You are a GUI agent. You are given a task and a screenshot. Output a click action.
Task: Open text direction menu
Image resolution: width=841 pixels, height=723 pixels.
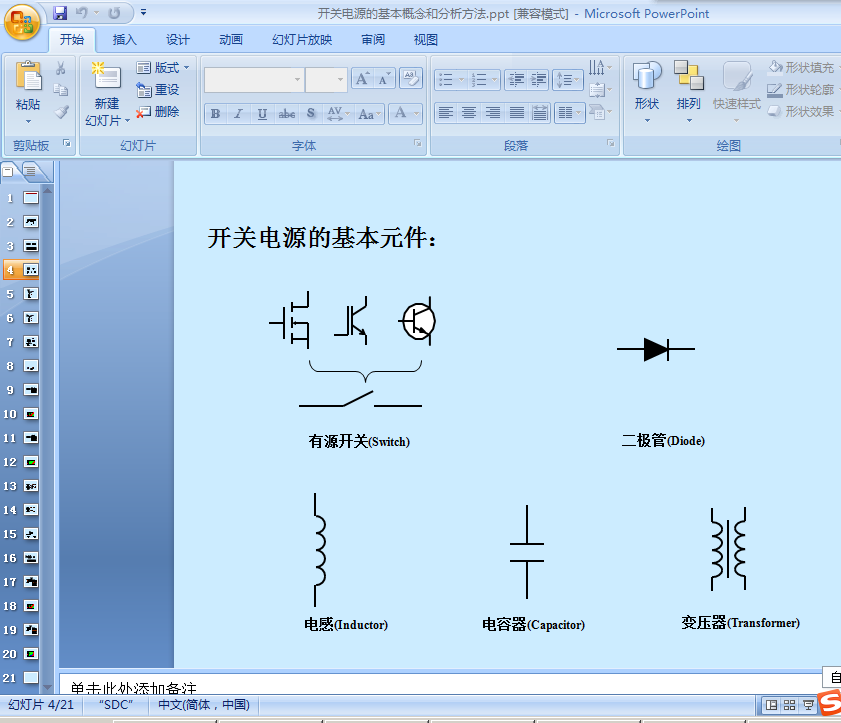click(600, 67)
